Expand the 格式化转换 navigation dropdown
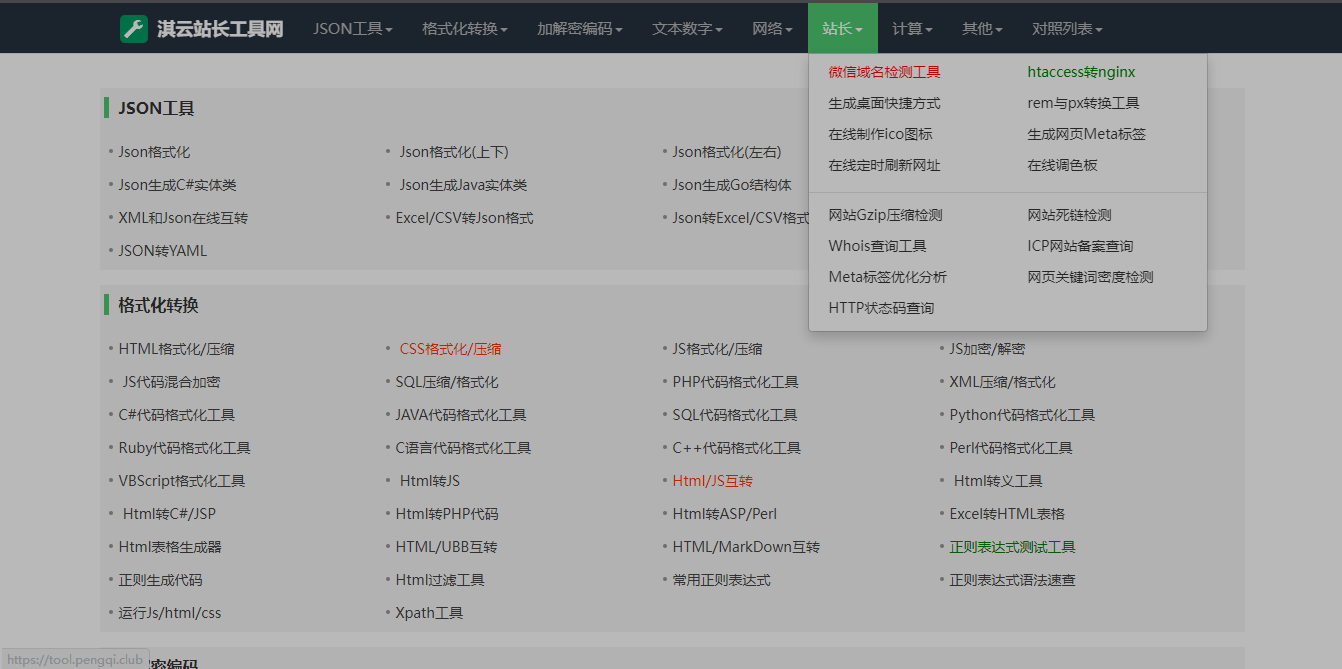This screenshot has height=669, width=1342. point(464,29)
